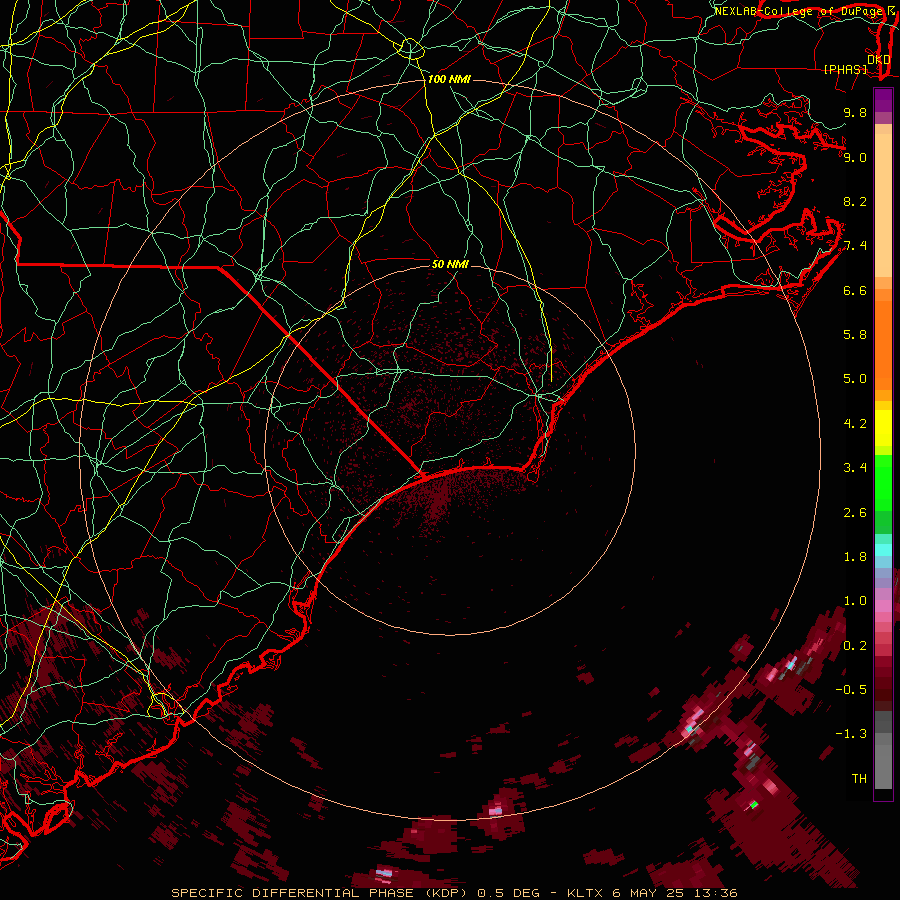Click the 1.8 value on color scale

(855, 557)
